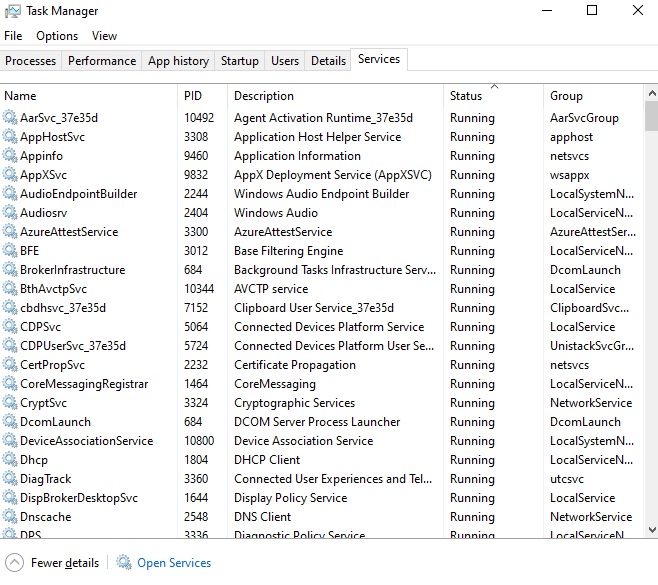Click the Base Filtering Engine description
Viewport: 658px width, 585px height.
point(289,251)
